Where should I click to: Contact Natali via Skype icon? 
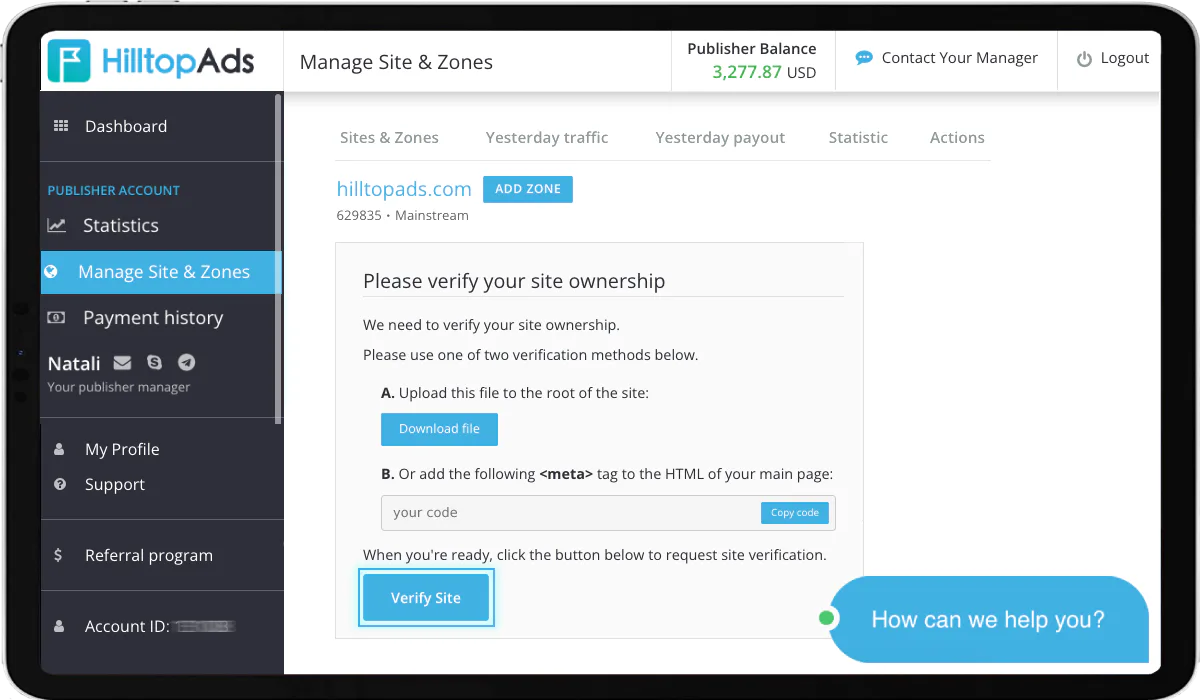click(154, 363)
